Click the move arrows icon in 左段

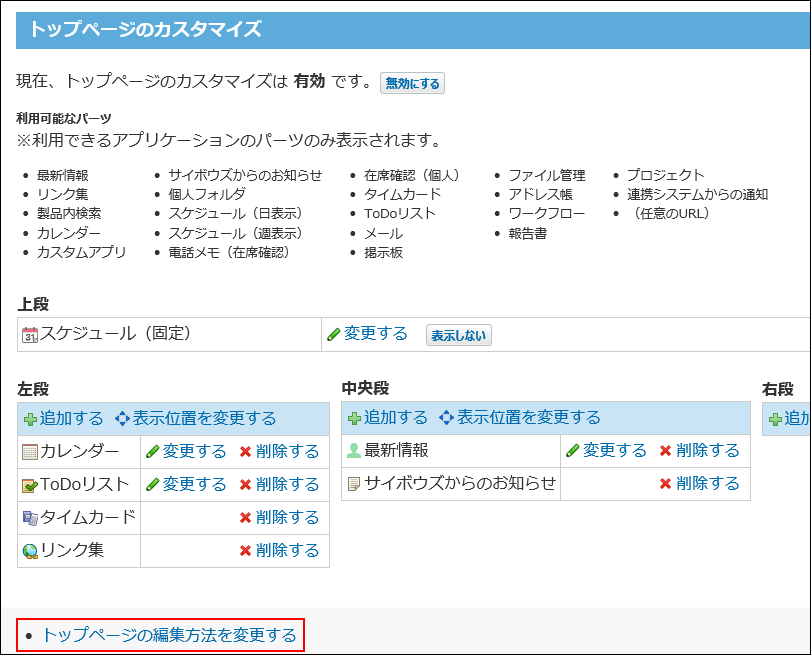point(123,418)
